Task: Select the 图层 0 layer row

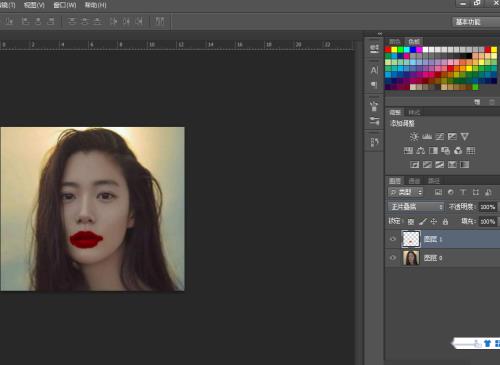Action: [443, 258]
